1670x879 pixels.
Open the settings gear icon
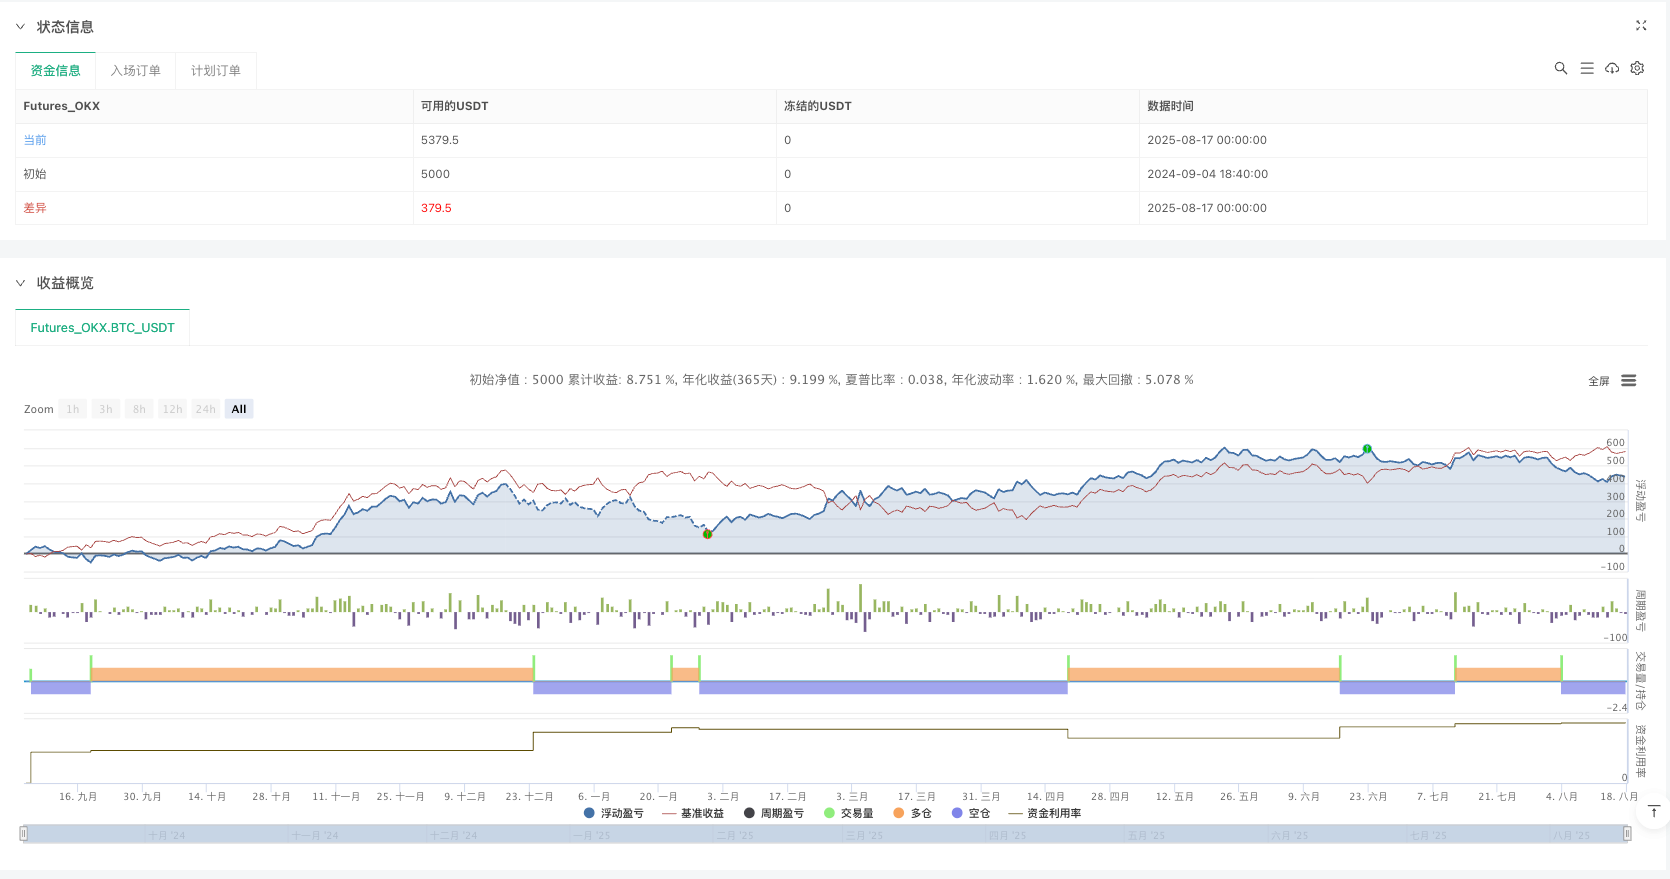pyautogui.click(x=1637, y=68)
